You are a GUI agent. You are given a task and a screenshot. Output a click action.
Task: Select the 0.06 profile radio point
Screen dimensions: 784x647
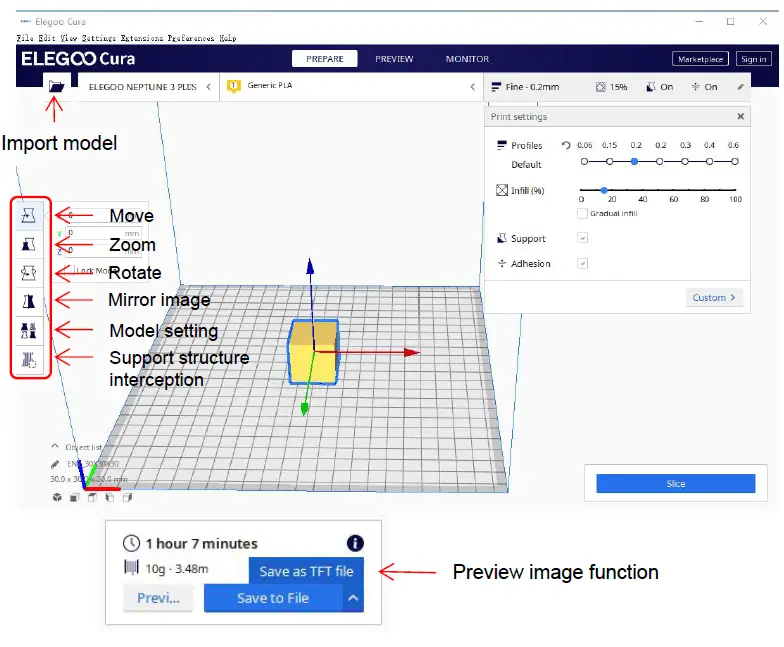(x=584, y=162)
